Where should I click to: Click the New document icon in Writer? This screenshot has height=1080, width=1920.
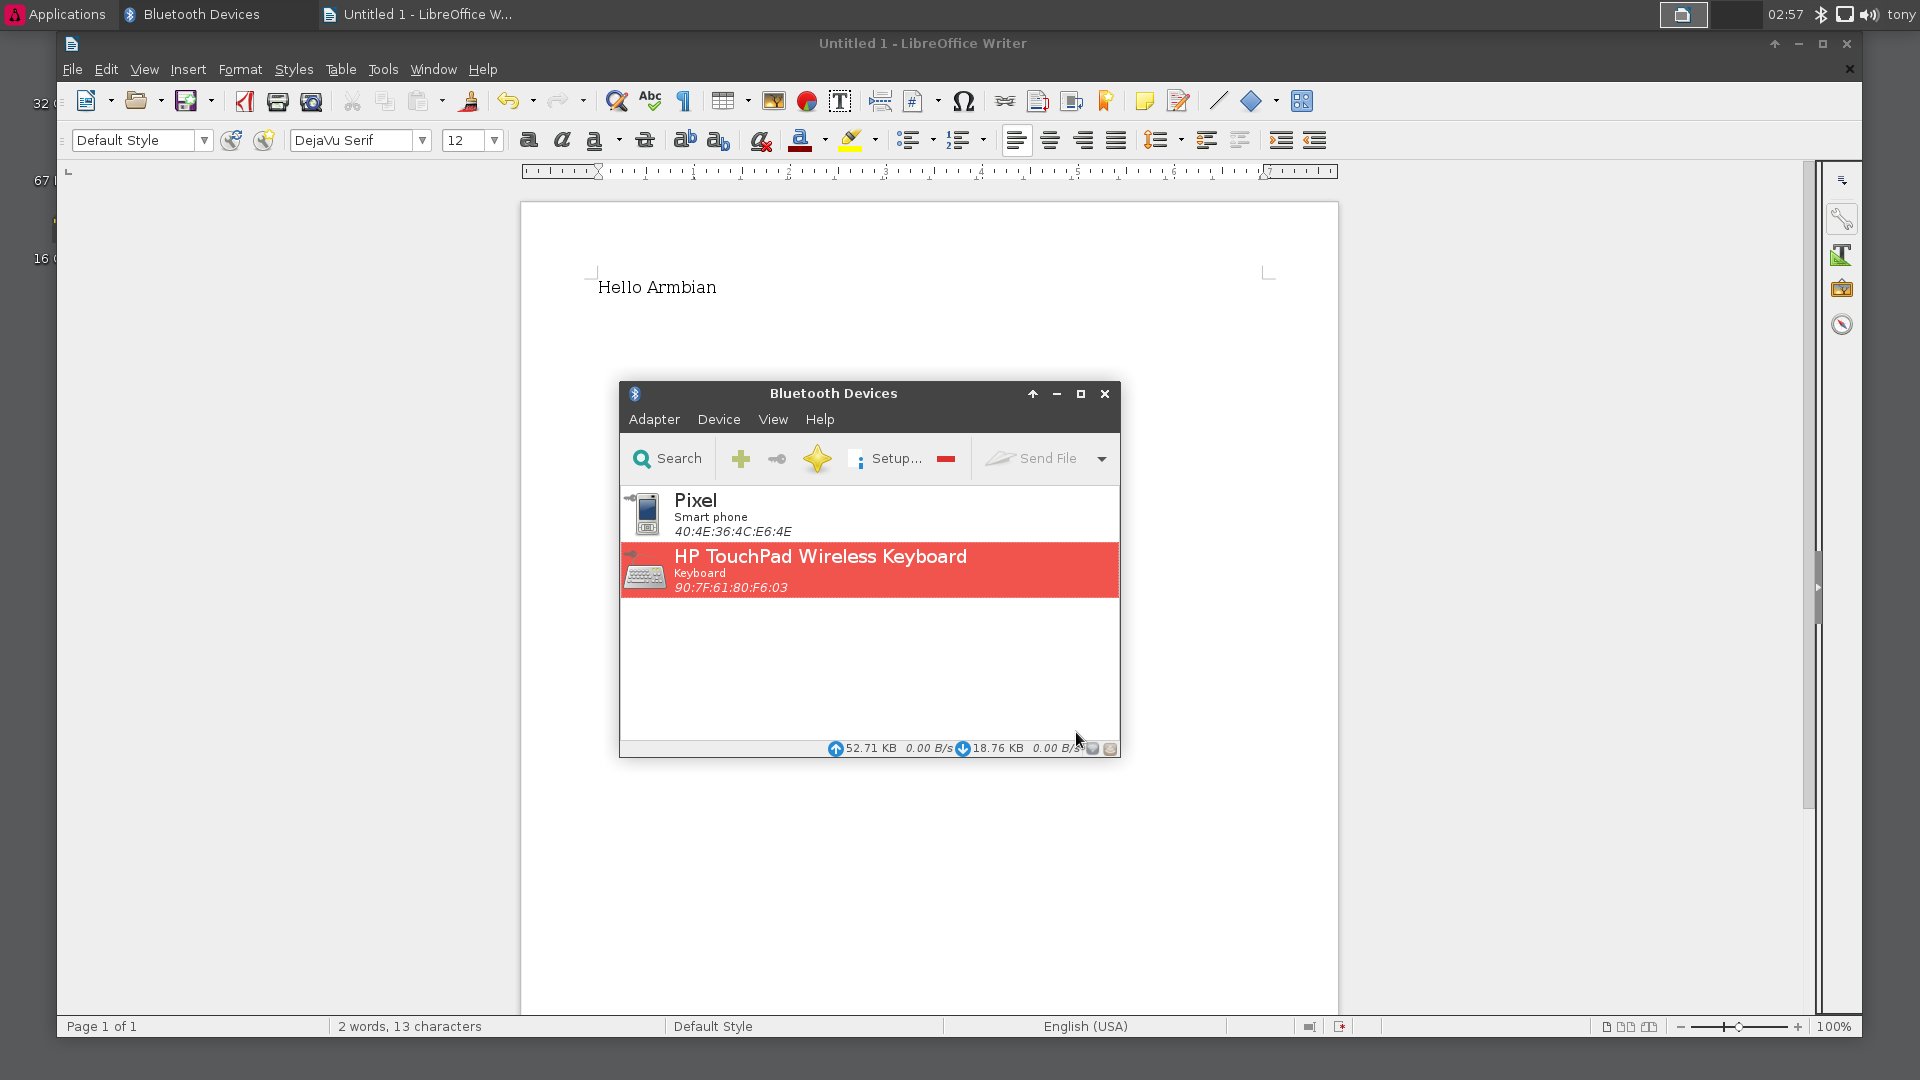[86, 101]
